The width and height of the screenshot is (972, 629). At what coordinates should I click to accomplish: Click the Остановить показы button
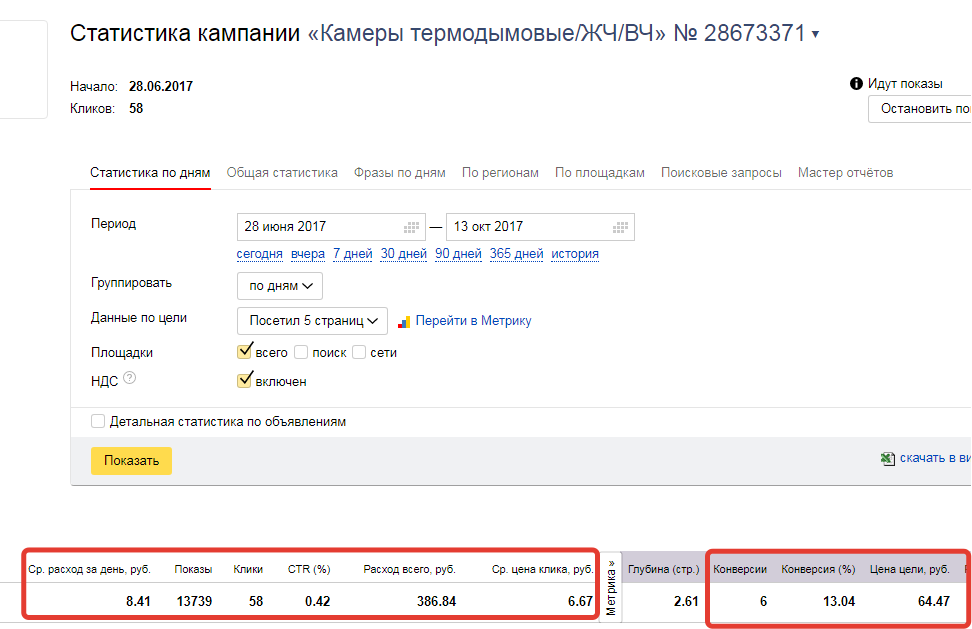pyautogui.click(x=920, y=109)
